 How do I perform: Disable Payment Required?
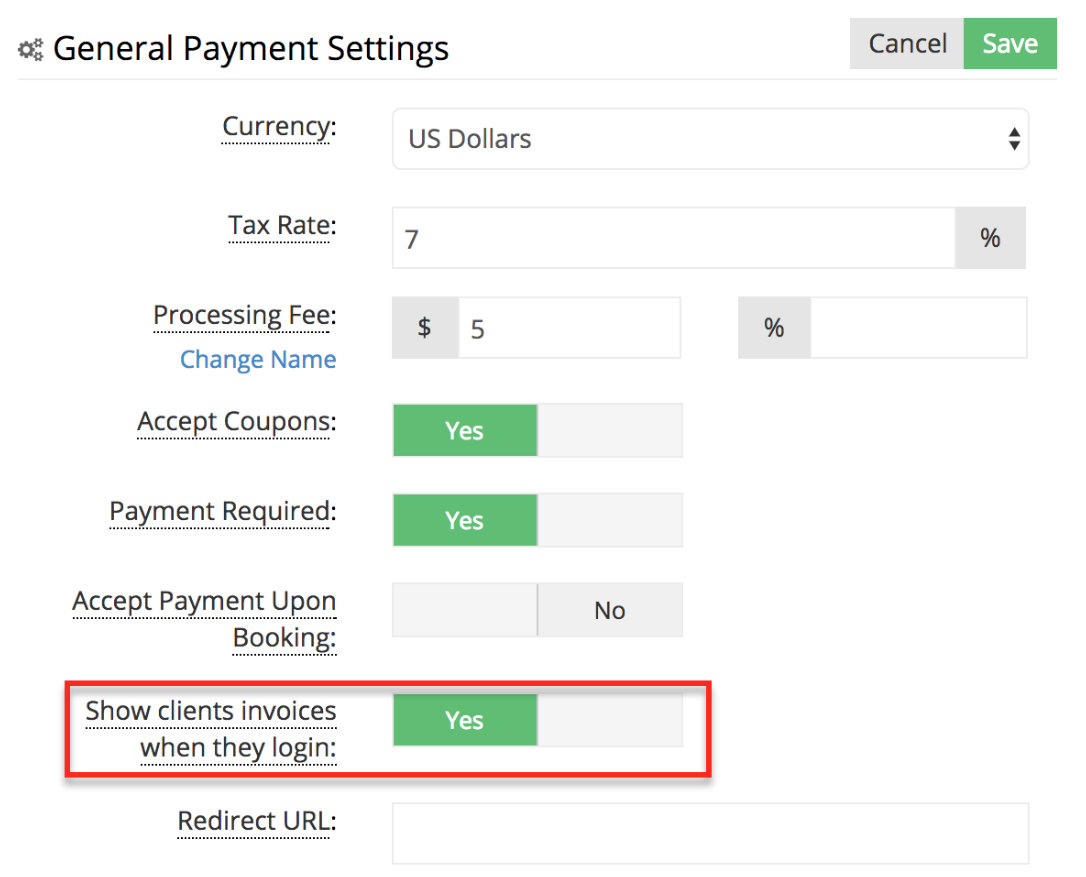click(x=609, y=520)
